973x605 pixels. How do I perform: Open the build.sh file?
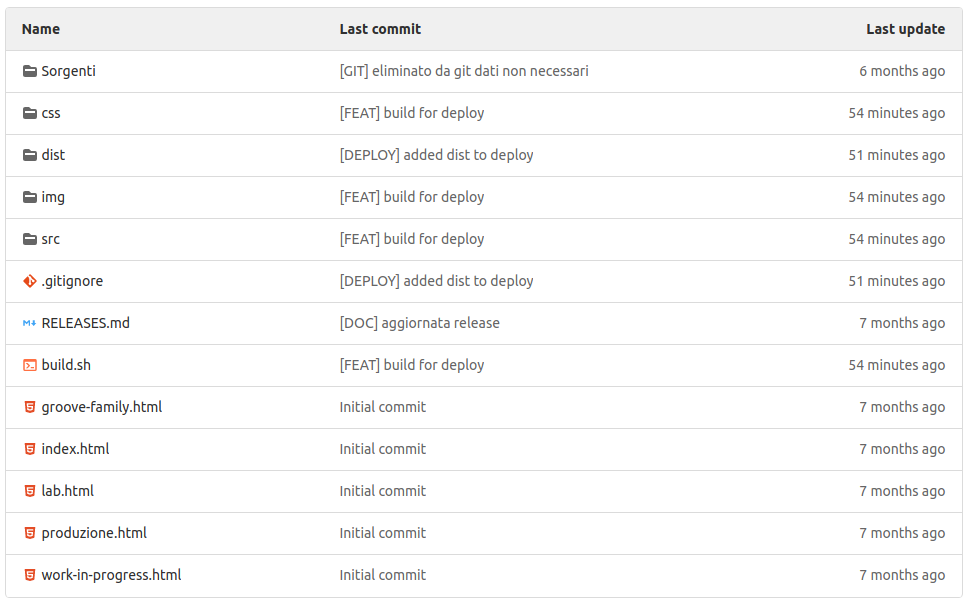point(66,365)
